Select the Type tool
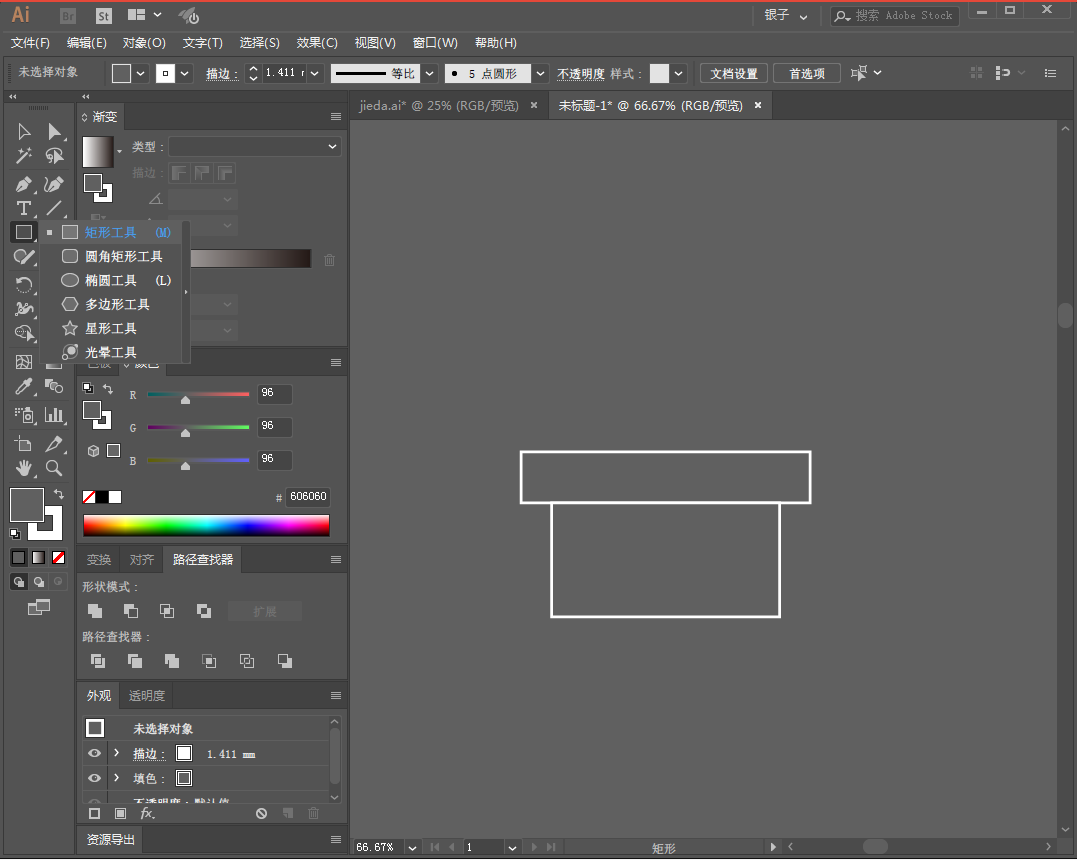The width and height of the screenshot is (1077, 860). pyautogui.click(x=24, y=208)
